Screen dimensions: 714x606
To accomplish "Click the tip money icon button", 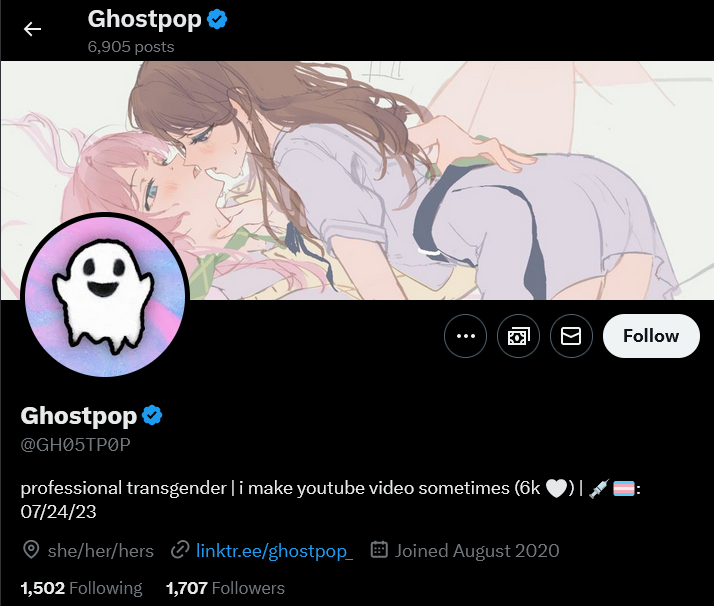I will pyautogui.click(x=519, y=336).
